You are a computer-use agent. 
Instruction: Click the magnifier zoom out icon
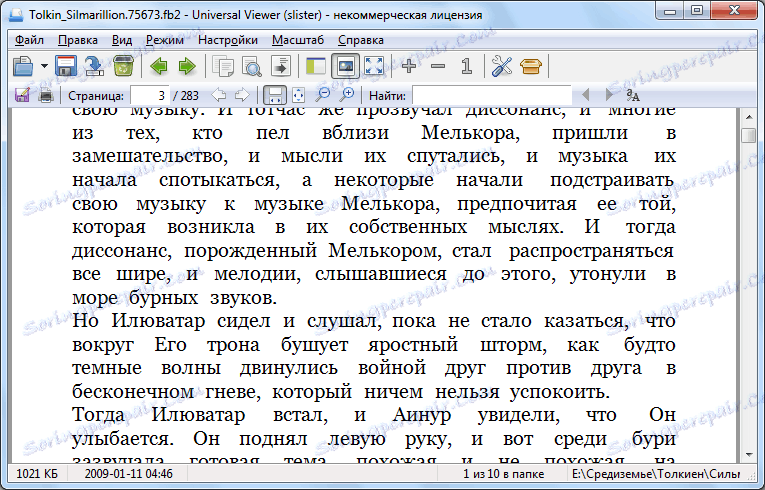(x=322, y=95)
